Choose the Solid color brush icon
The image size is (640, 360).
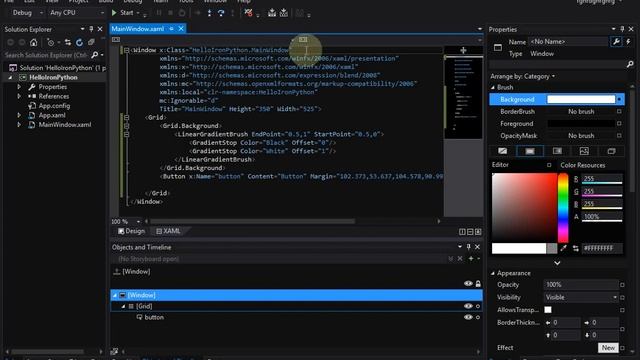pos(530,151)
